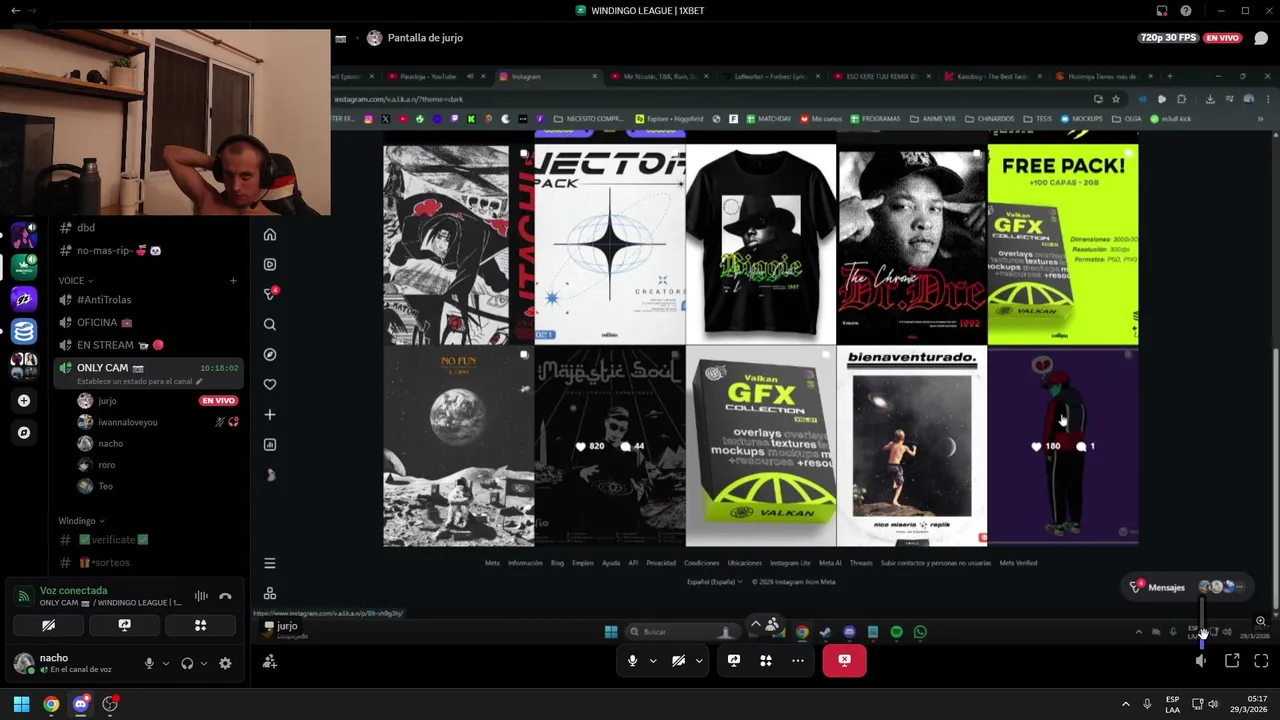Open Discord from the Windows taskbar
The width and height of the screenshot is (1280, 720).
click(81, 704)
